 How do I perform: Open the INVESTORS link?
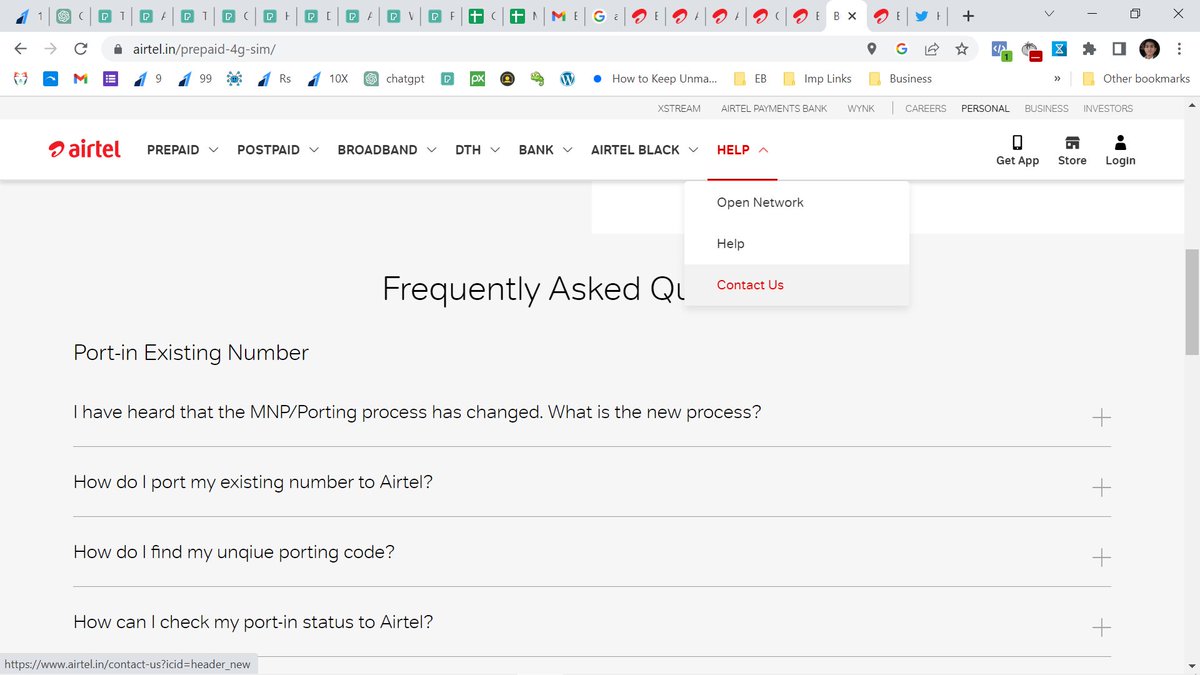pos(1108,108)
